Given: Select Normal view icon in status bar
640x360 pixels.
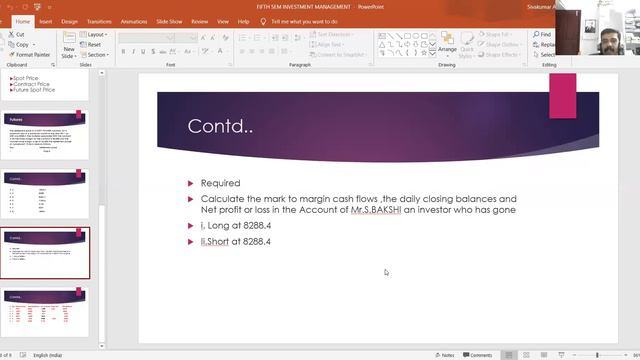Looking at the screenshot, I should 509,355.
